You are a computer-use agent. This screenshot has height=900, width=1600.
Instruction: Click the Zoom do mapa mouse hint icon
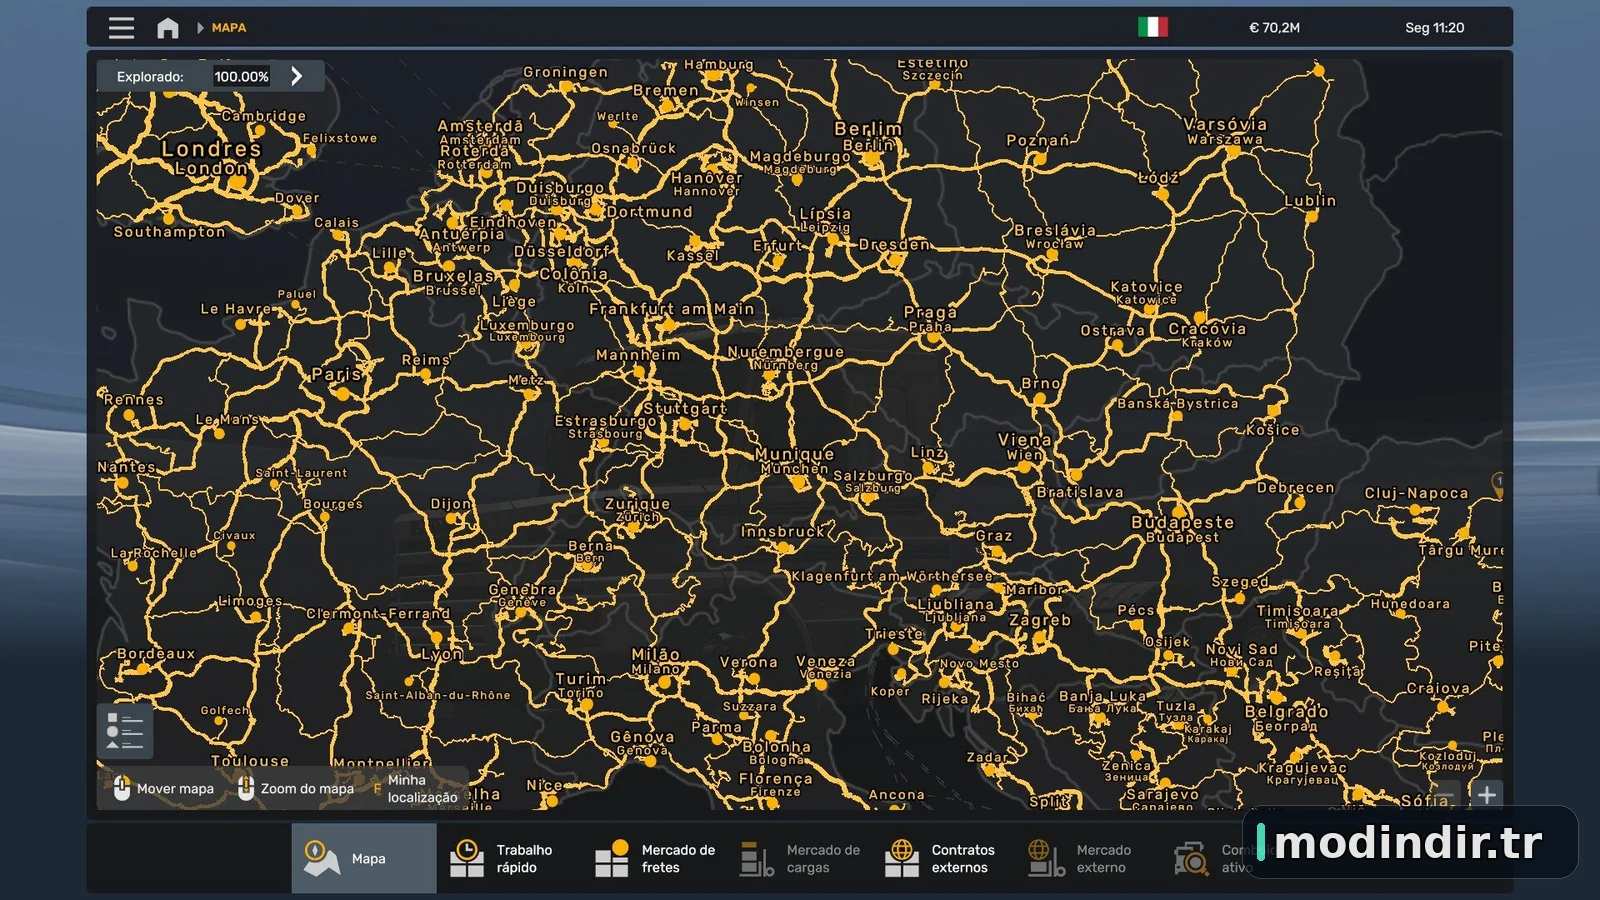[x=246, y=788]
